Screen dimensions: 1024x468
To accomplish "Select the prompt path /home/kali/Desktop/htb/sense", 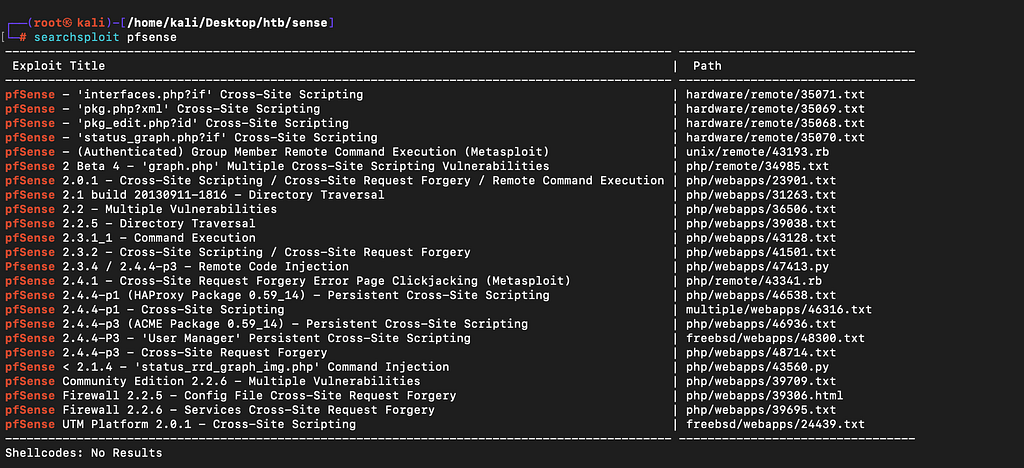I will tap(227, 23).
